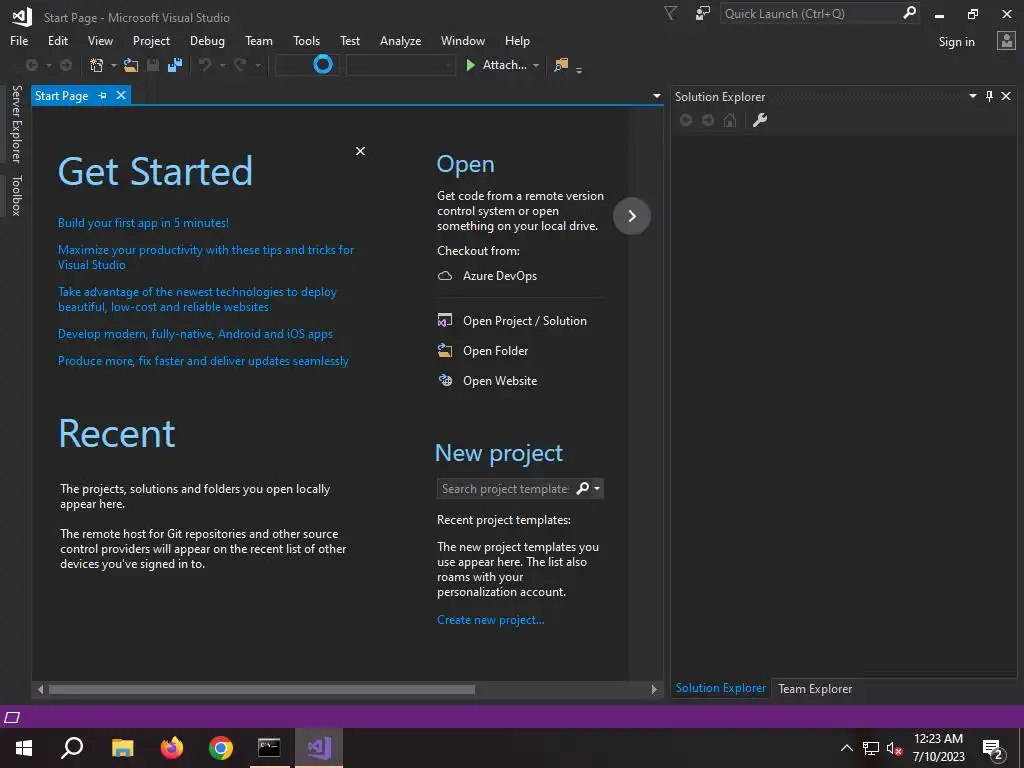Switch to the Team Explorer tab

point(814,688)
